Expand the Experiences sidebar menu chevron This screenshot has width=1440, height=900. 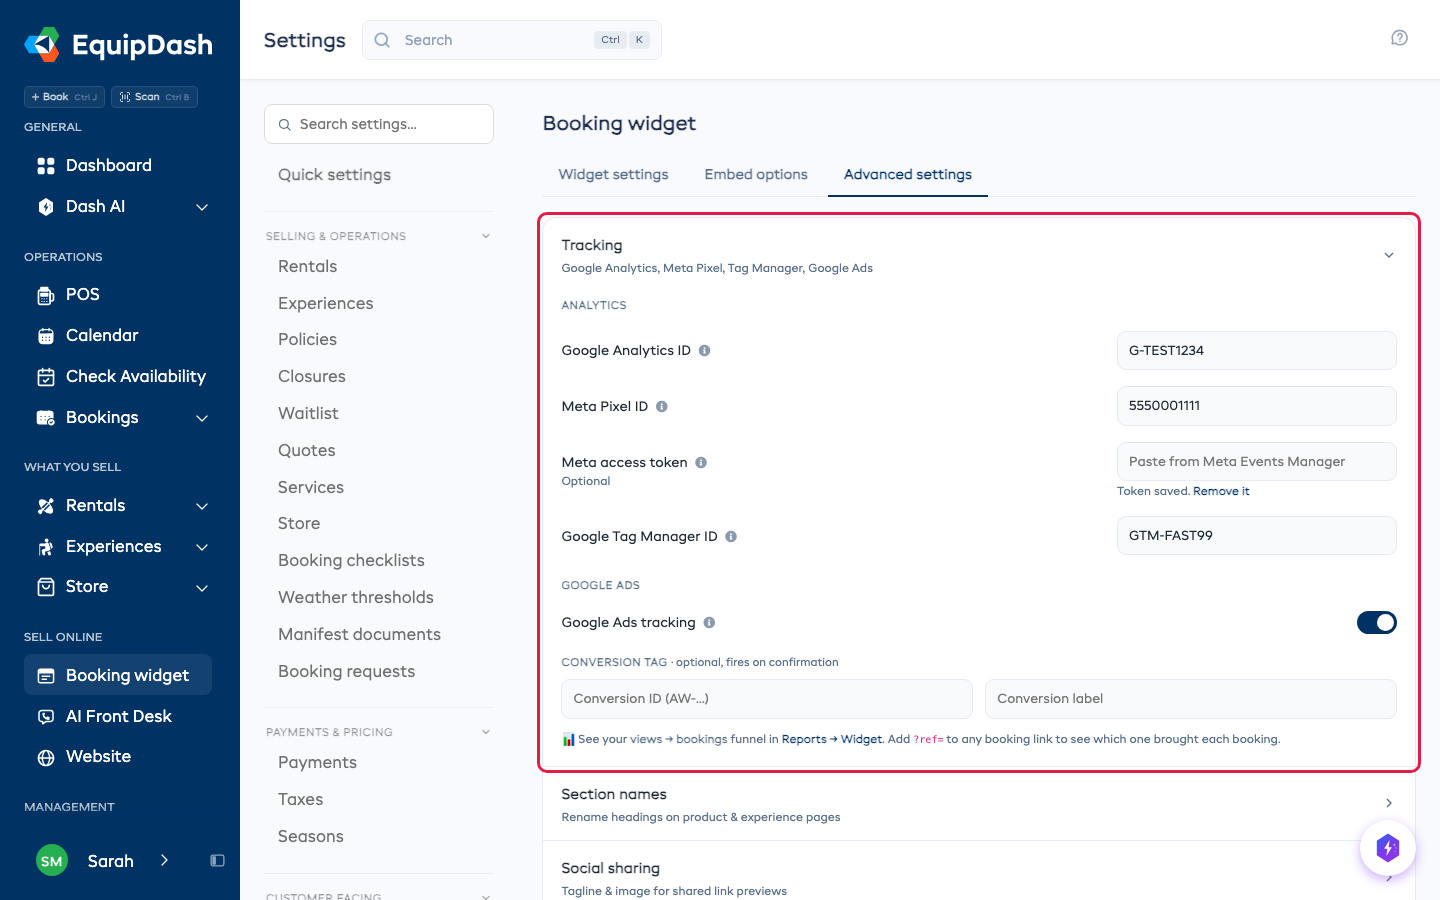point(202,547)
